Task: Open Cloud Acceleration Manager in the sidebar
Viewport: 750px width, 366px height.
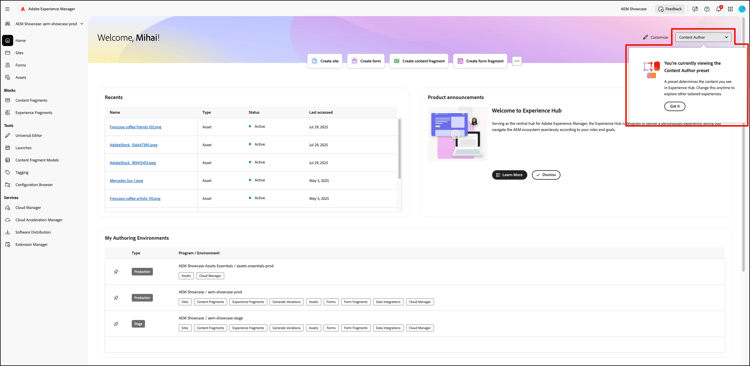Action: click(x=39, y=220)
